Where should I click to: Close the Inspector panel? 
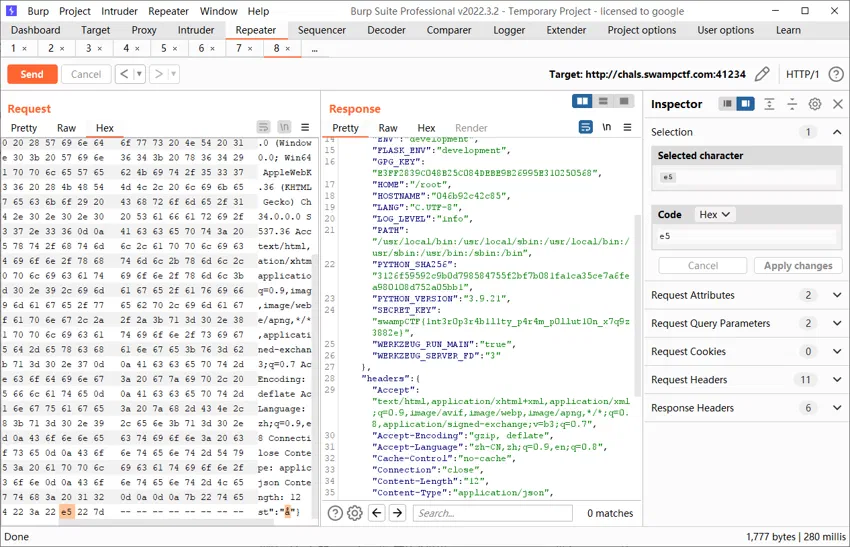(x=838, y=104)
